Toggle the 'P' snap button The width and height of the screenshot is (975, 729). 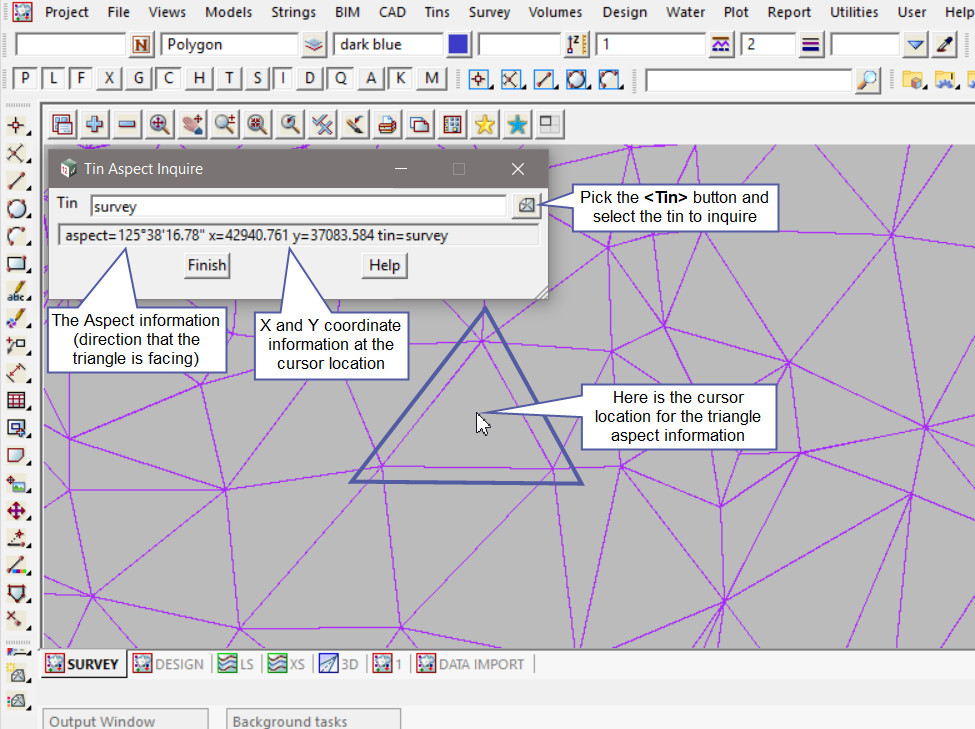tap(25, 79)
